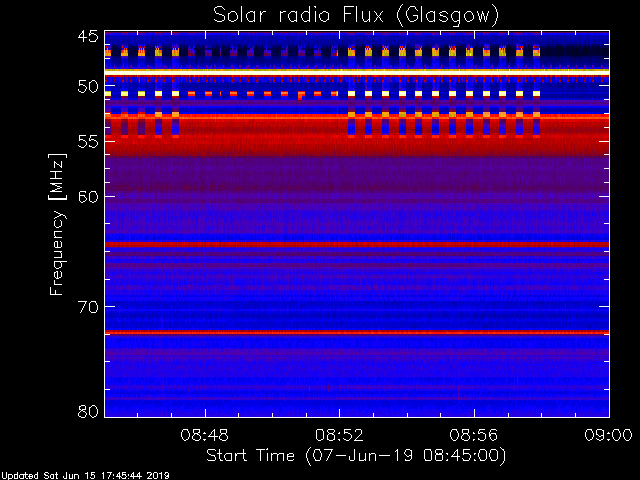Click the "Frequency [MHz]" axis label
Image resolution: width=640 pixels, height=480 pixels.
pos(57,224)
